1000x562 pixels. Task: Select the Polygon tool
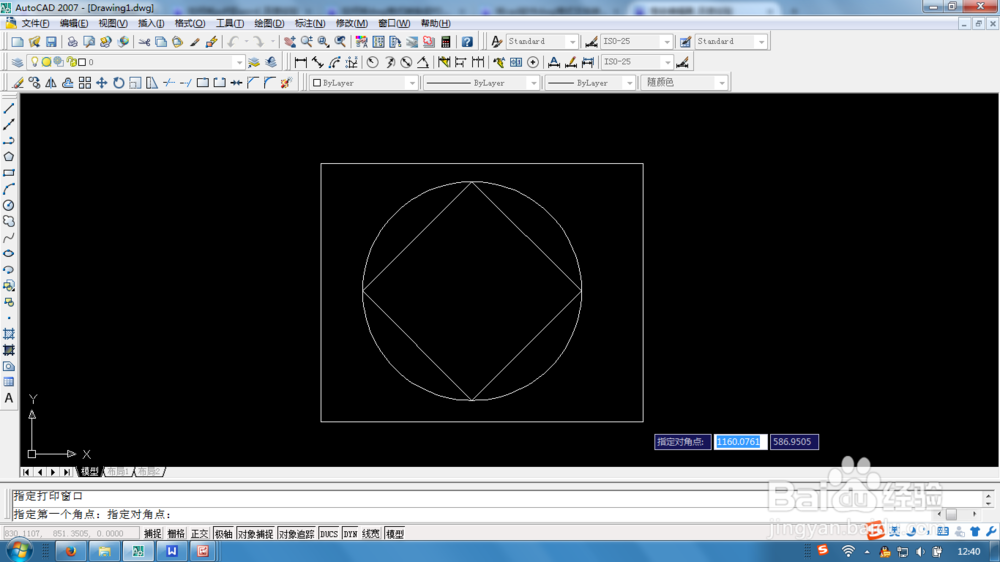click(x=9, y=157)
